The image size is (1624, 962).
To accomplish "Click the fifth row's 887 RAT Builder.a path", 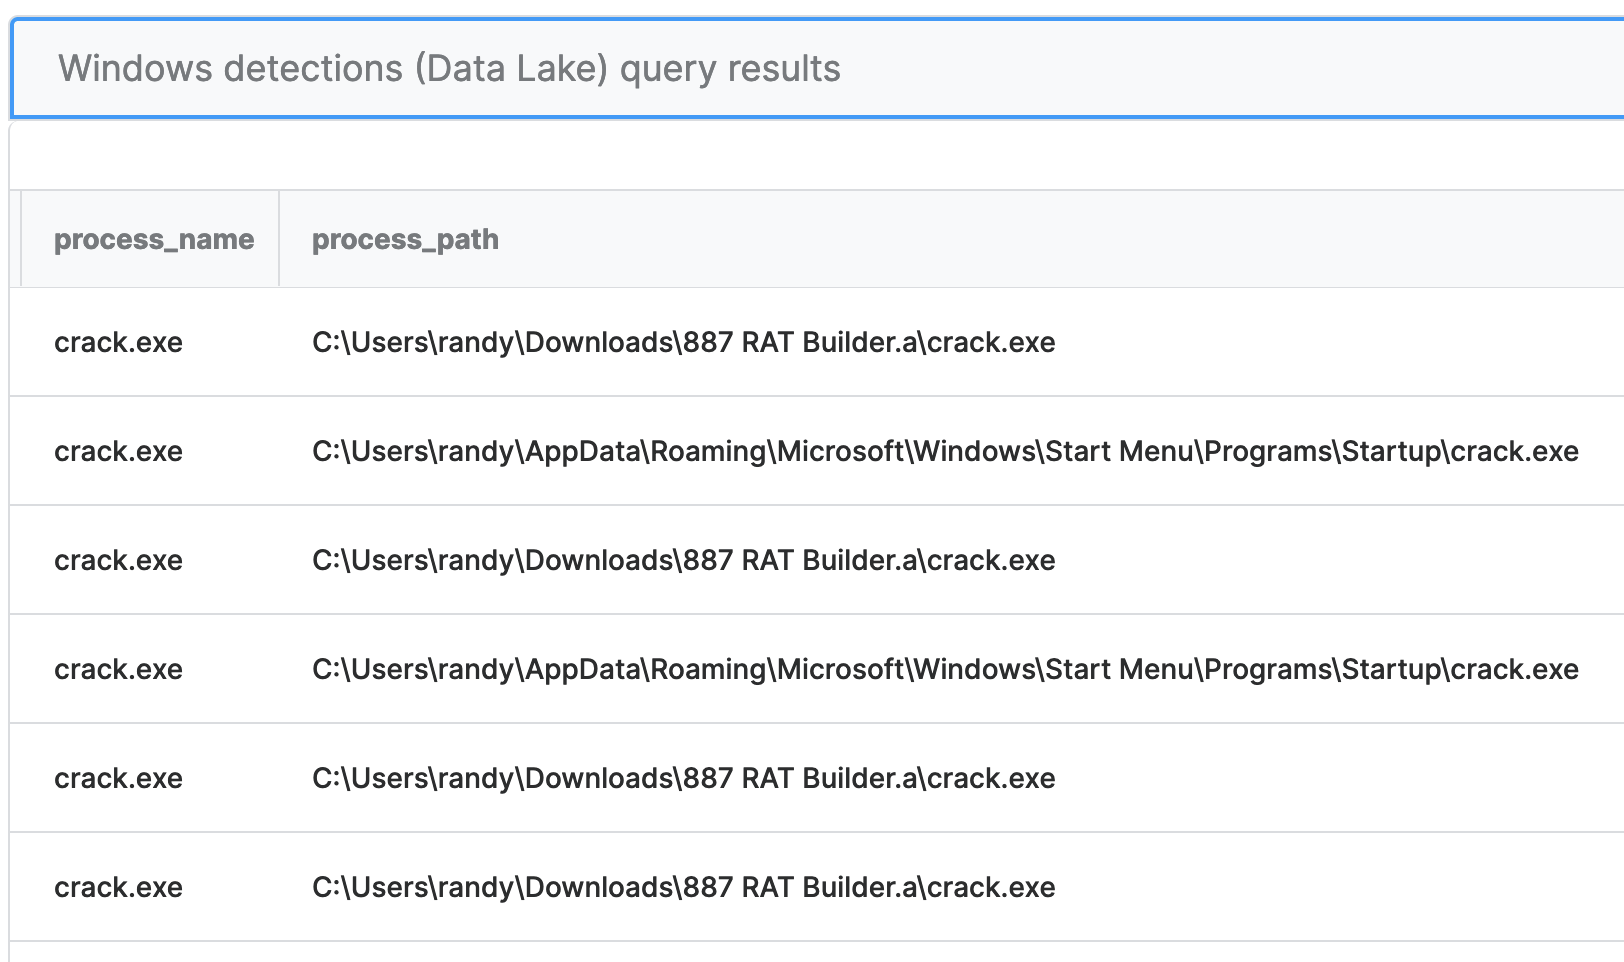I will [683, 778].
